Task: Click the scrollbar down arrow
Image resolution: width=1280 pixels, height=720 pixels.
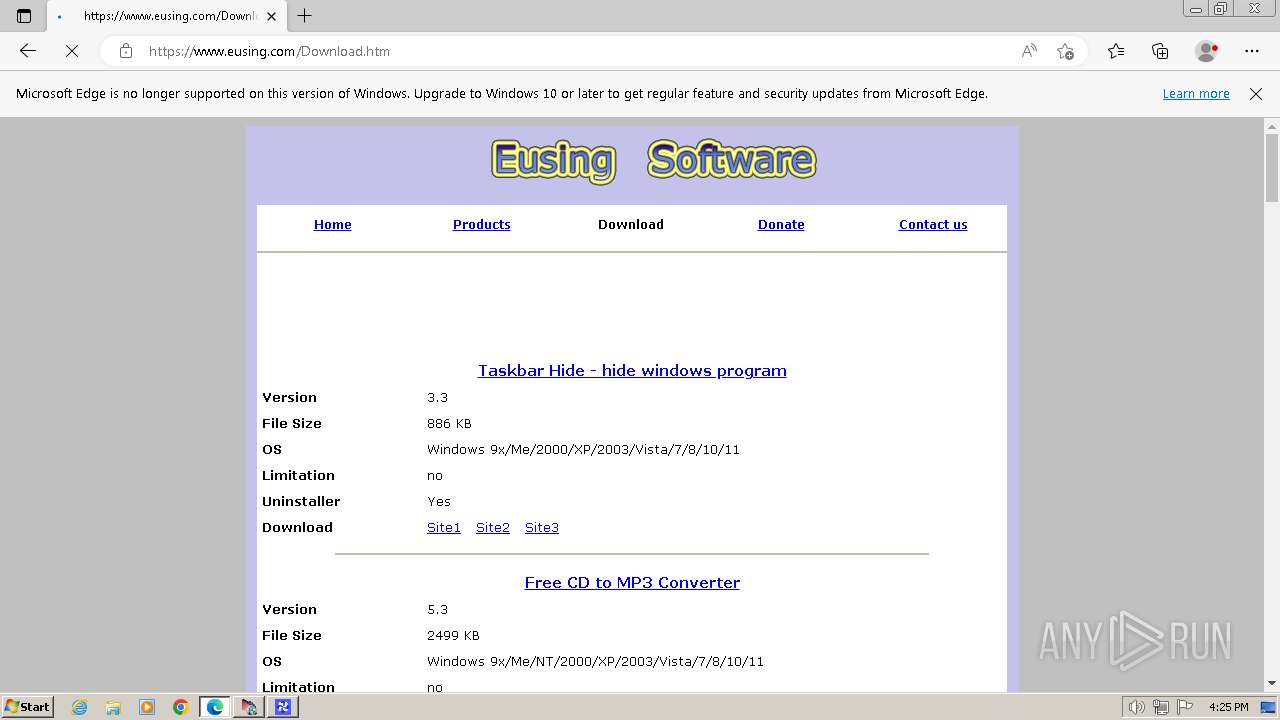Action: pos(1272,683)
